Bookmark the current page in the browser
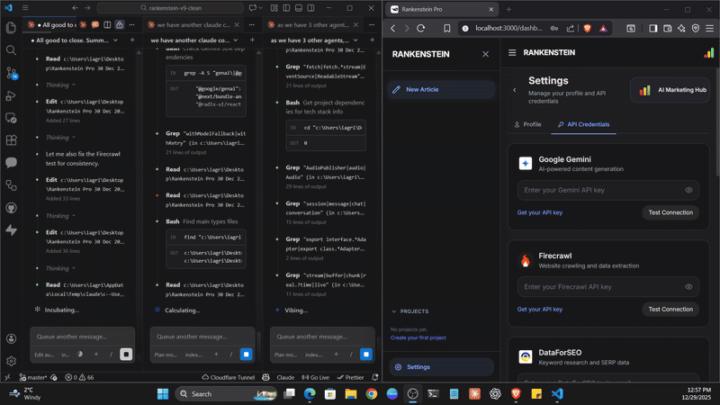 pos(447,28)
